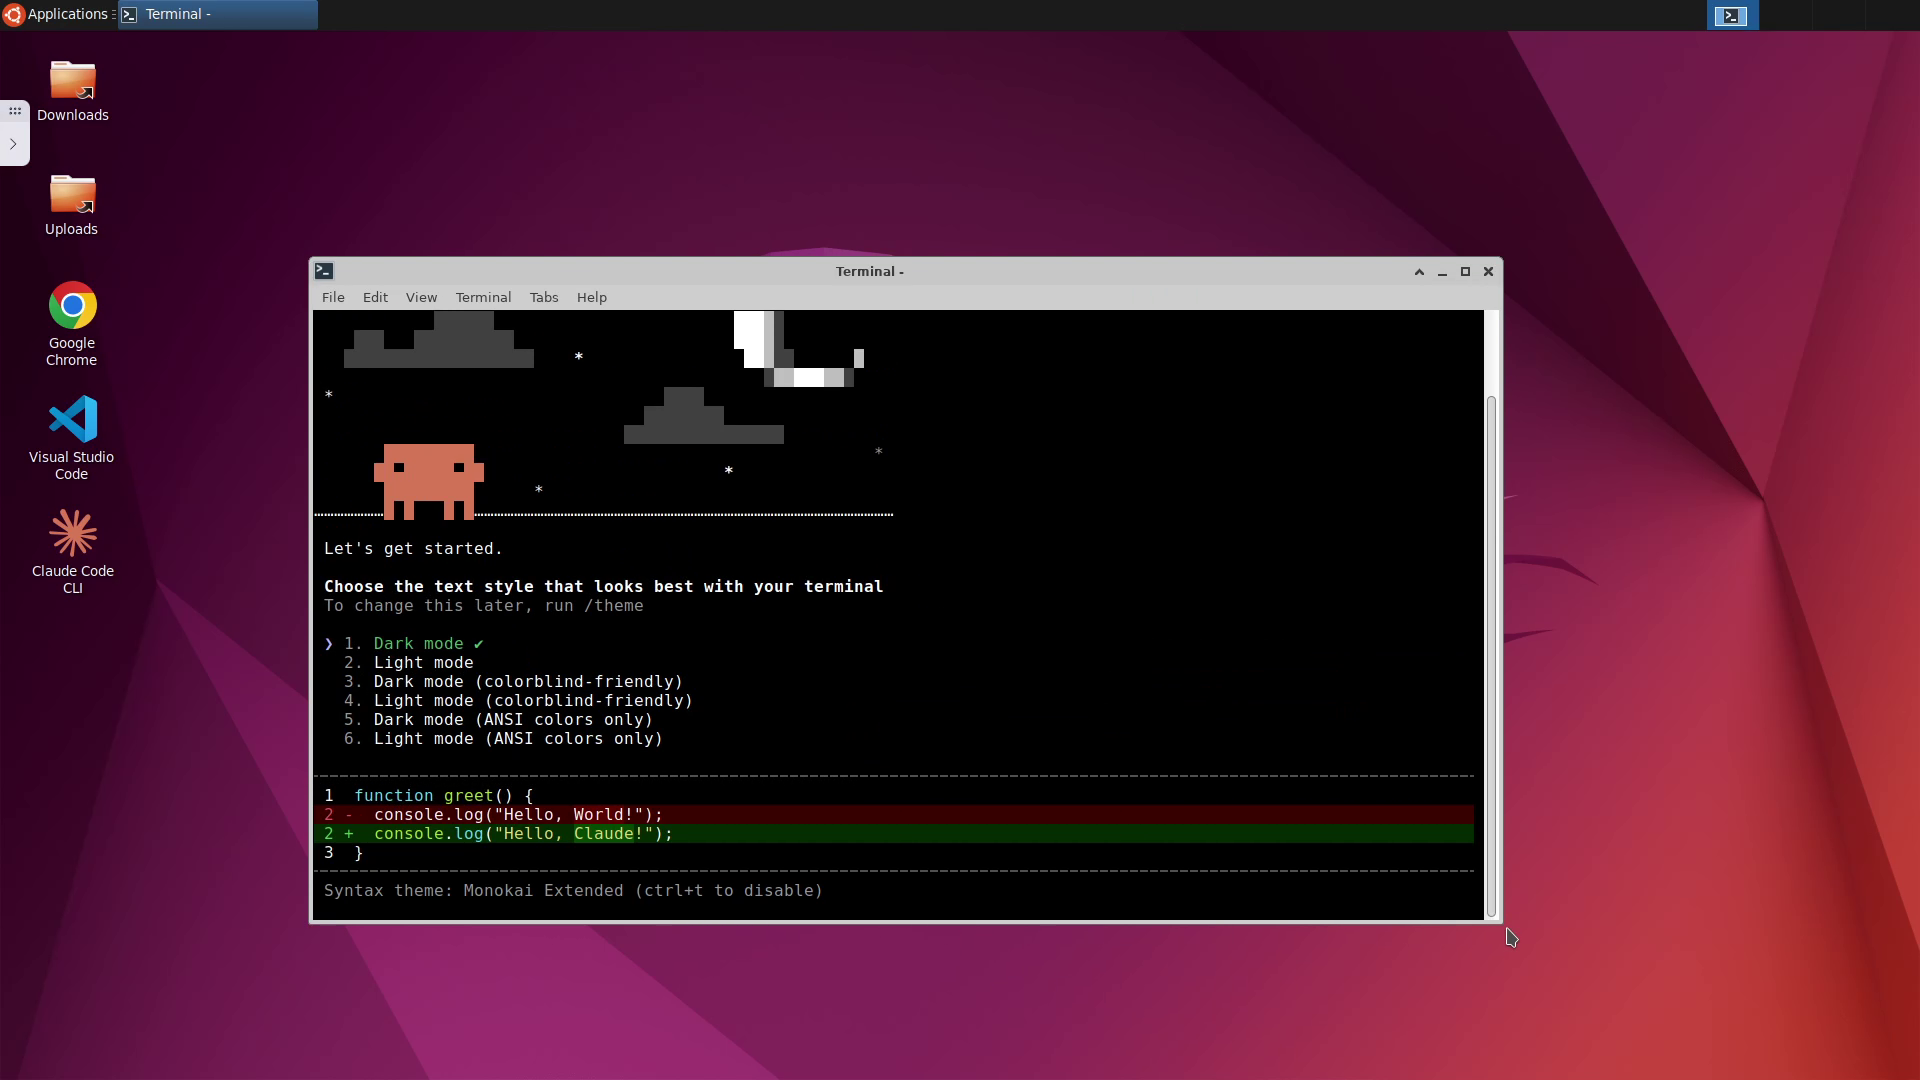
Task: Open the grid dots handle on left edge
Action: [14, 111]
